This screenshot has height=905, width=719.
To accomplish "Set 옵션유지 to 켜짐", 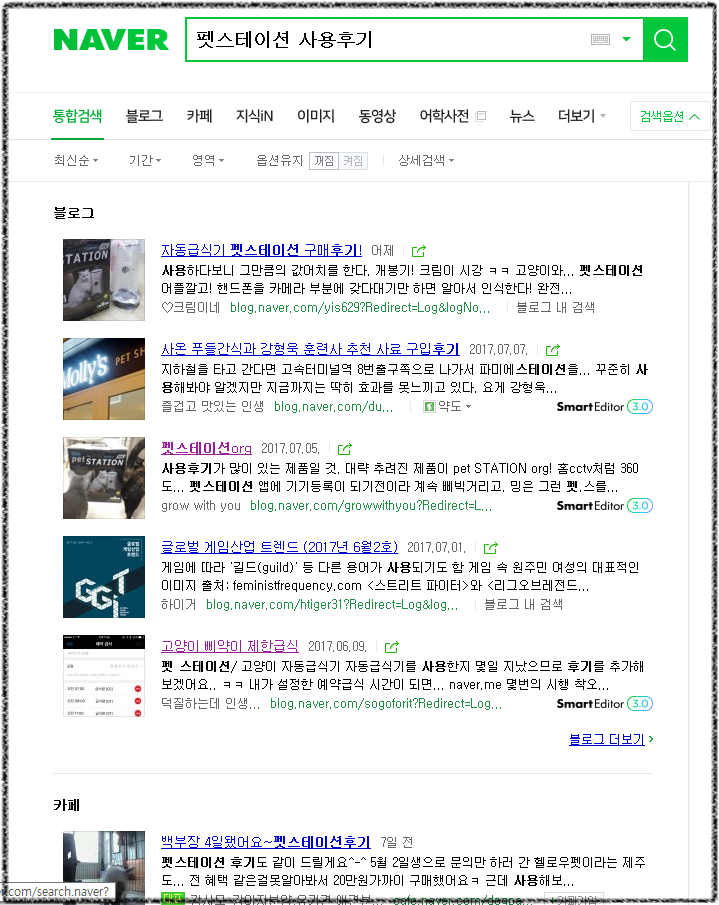I will coord(353,160).
